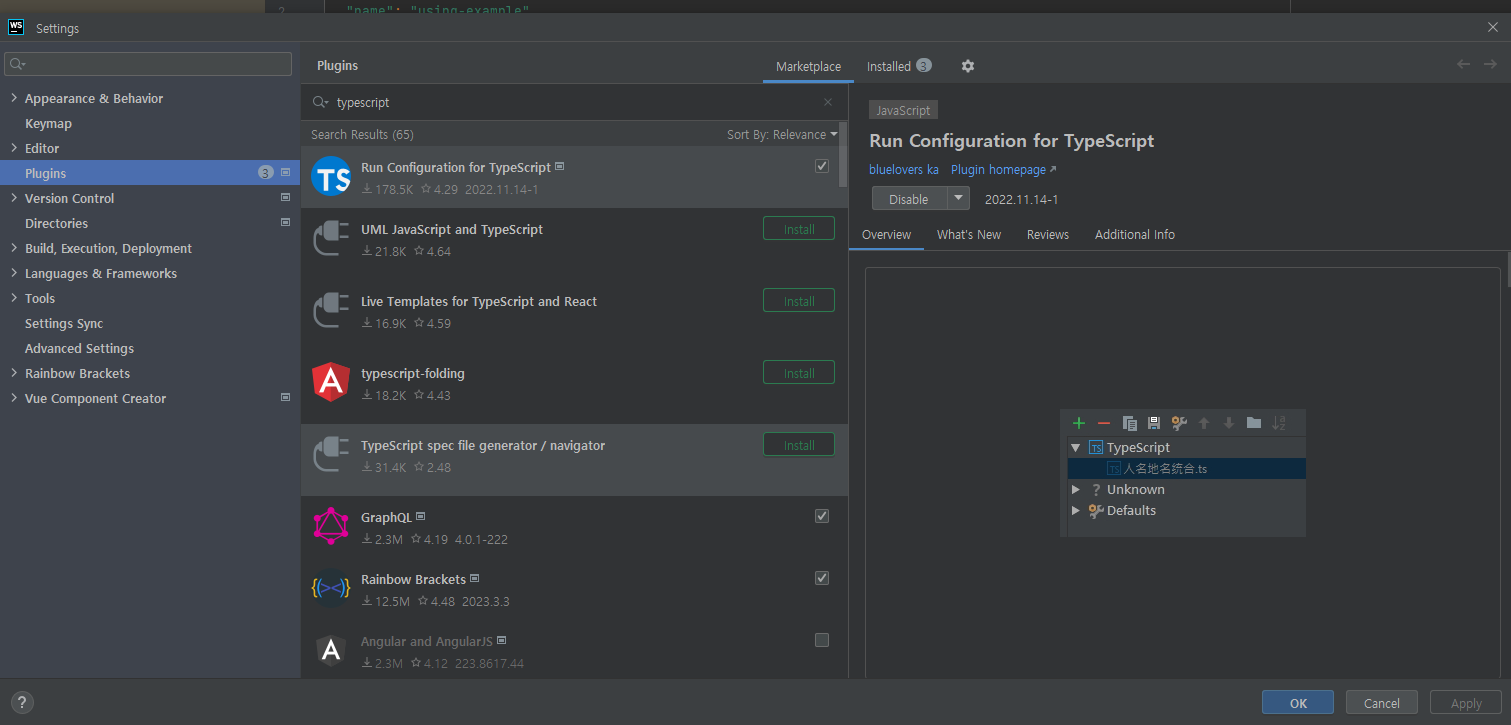Enable the Angular and AngularJS checkbox
Image resolution: width=1511 pixels, height=725 pixels.
pos(822,640)
